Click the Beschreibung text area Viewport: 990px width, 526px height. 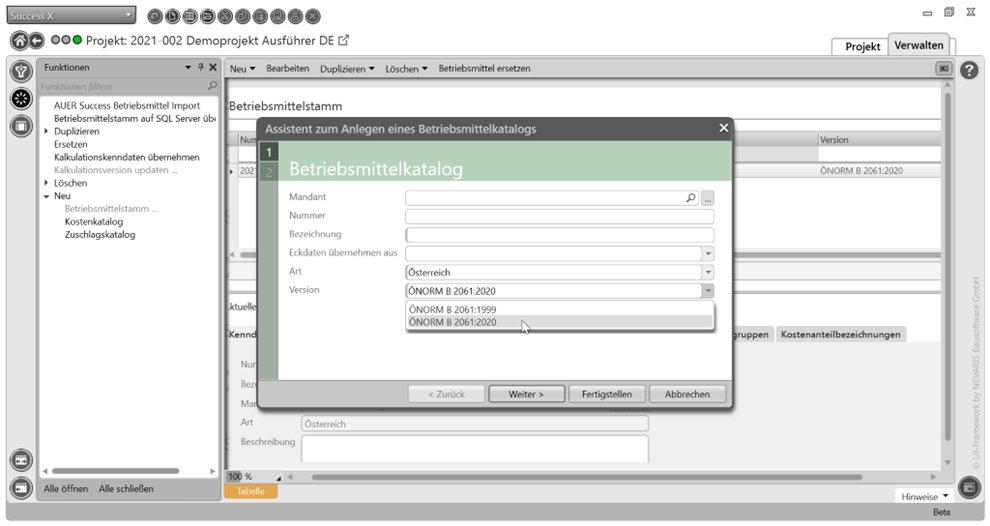pyautogui.click(x=475, y=448)
